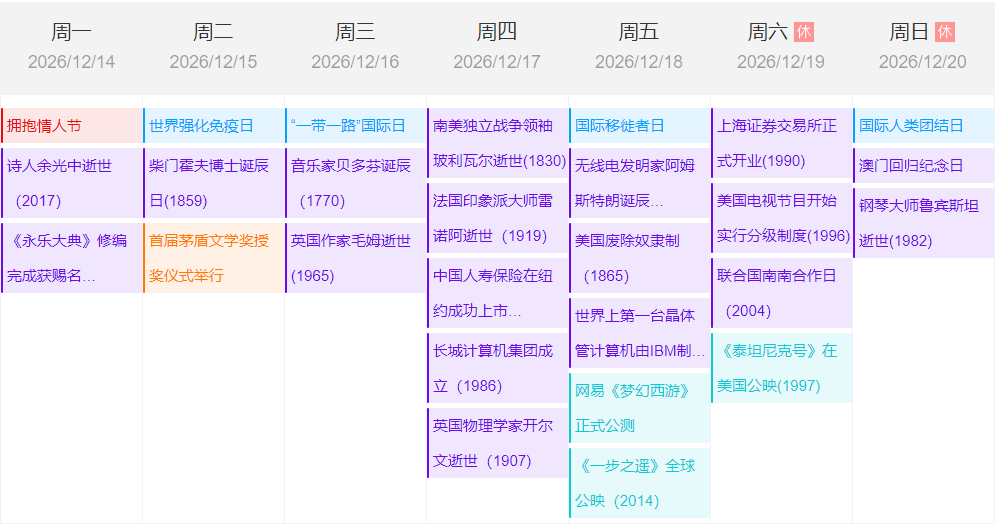Select the 周四 2026/12/17 column header
999x524 pixels.
pos(497,46)
